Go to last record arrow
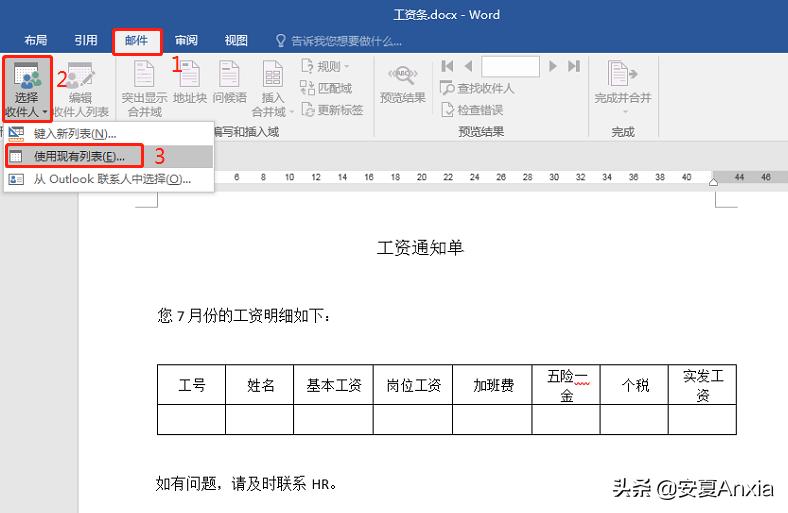Image resolution: width=788 pixels, height=513 pixels. coord(574,66)
